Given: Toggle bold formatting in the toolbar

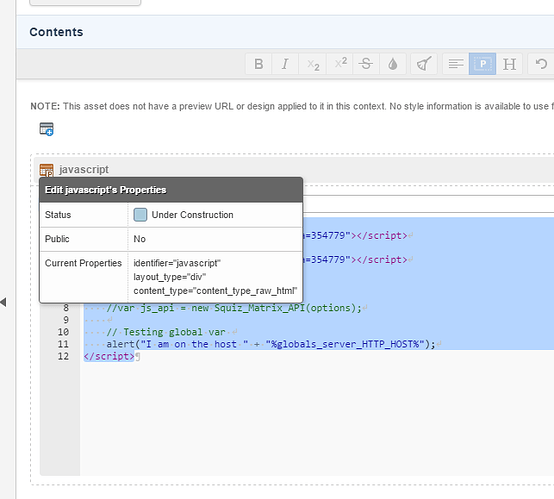Looking at the screenshot, I should [259, 64].
